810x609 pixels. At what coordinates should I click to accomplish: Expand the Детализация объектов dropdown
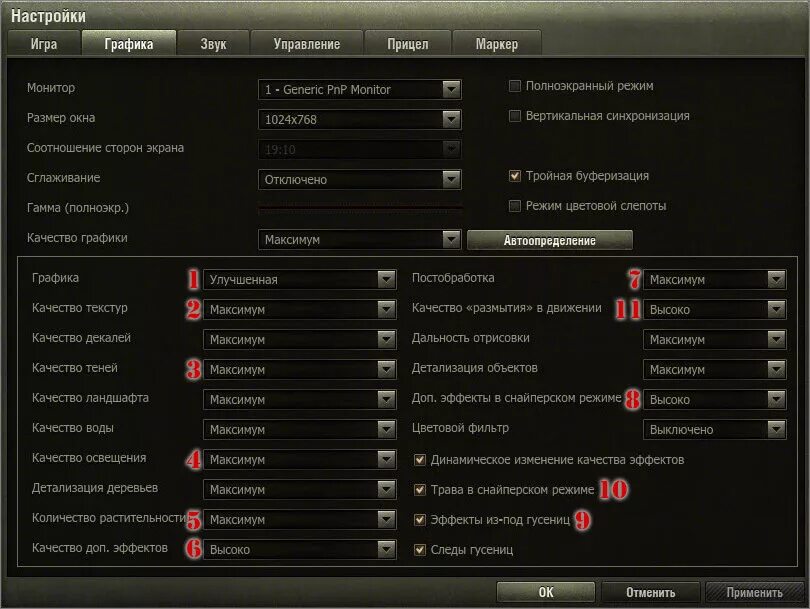click(x=714, y=369)
